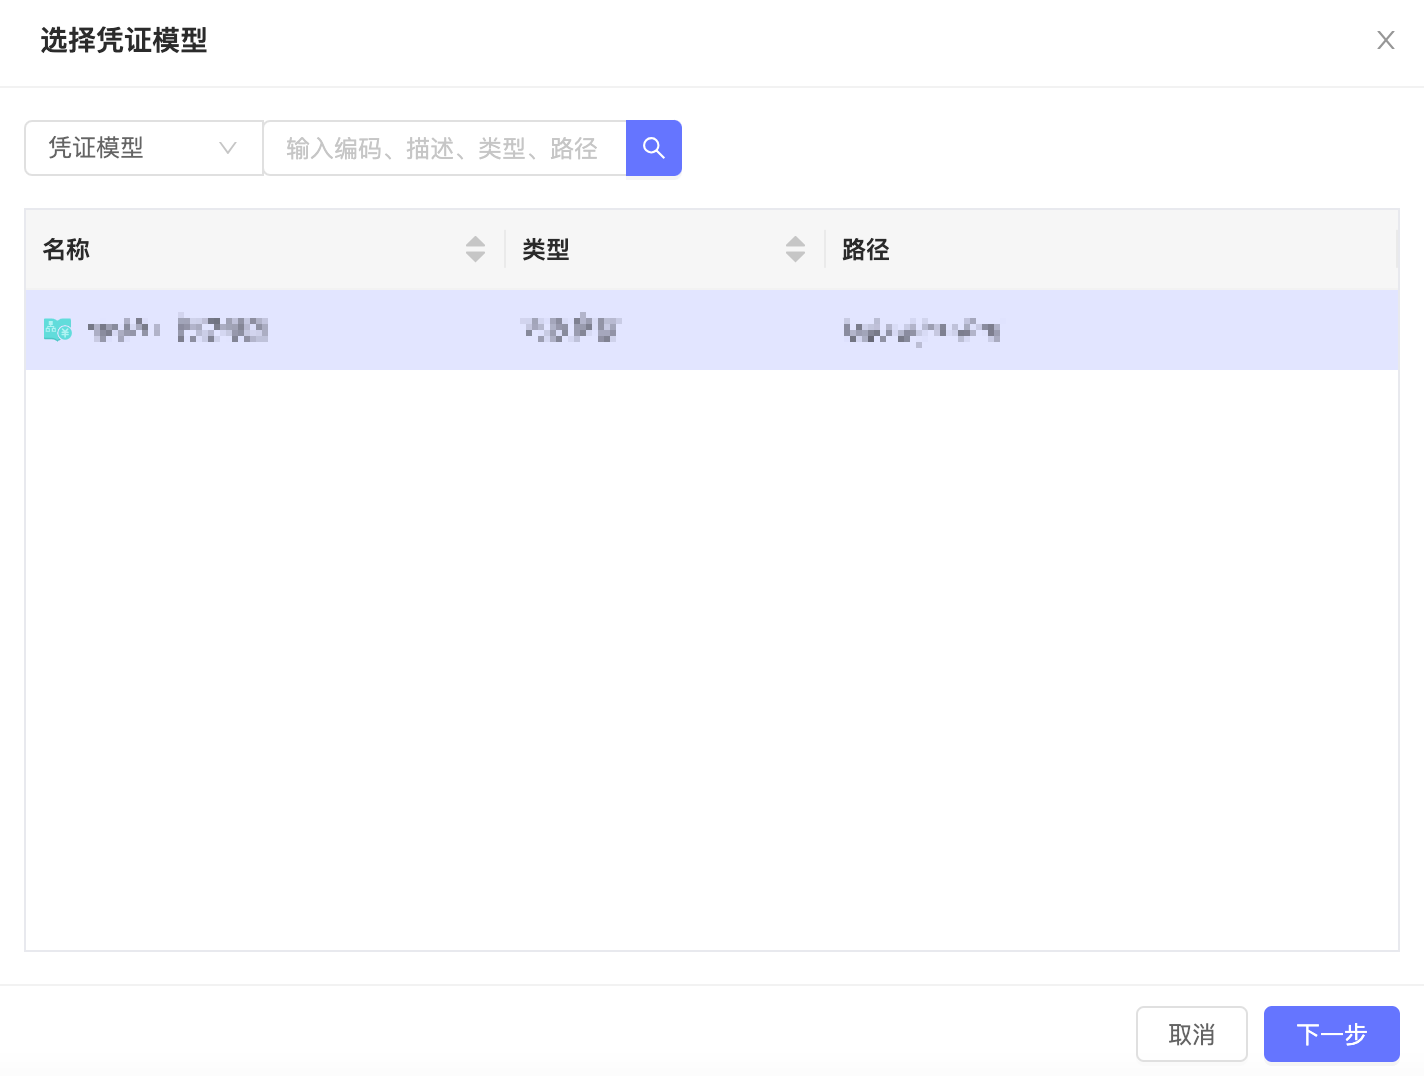
Task: Click the path cell of the highlighted row
Action: coord(921,330)
